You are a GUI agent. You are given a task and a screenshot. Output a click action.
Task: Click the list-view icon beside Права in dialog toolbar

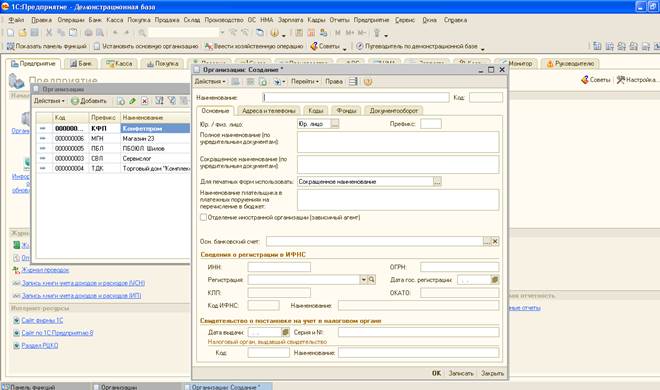pos(353,82)
